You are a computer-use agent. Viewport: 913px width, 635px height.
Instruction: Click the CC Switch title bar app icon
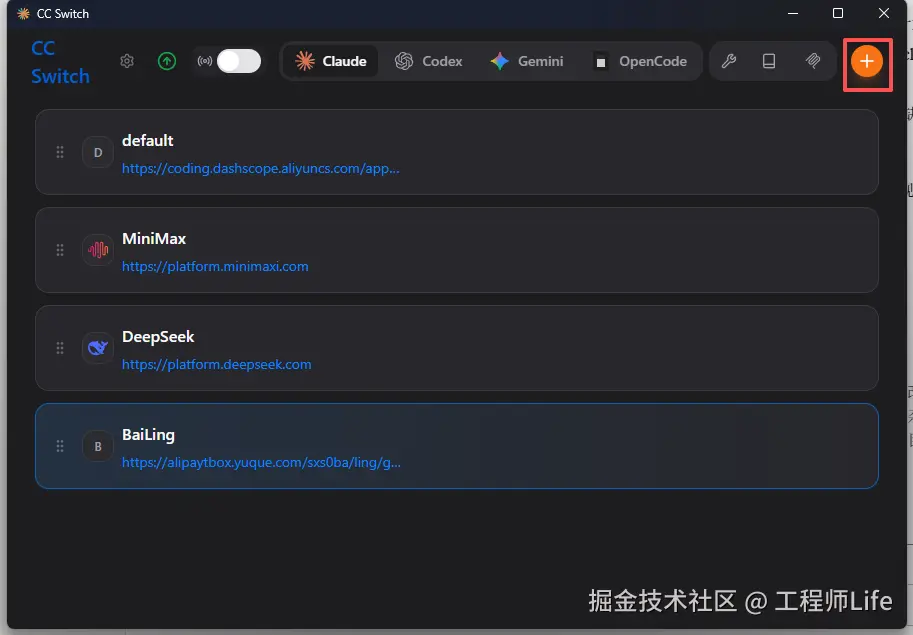coord(23,13)
